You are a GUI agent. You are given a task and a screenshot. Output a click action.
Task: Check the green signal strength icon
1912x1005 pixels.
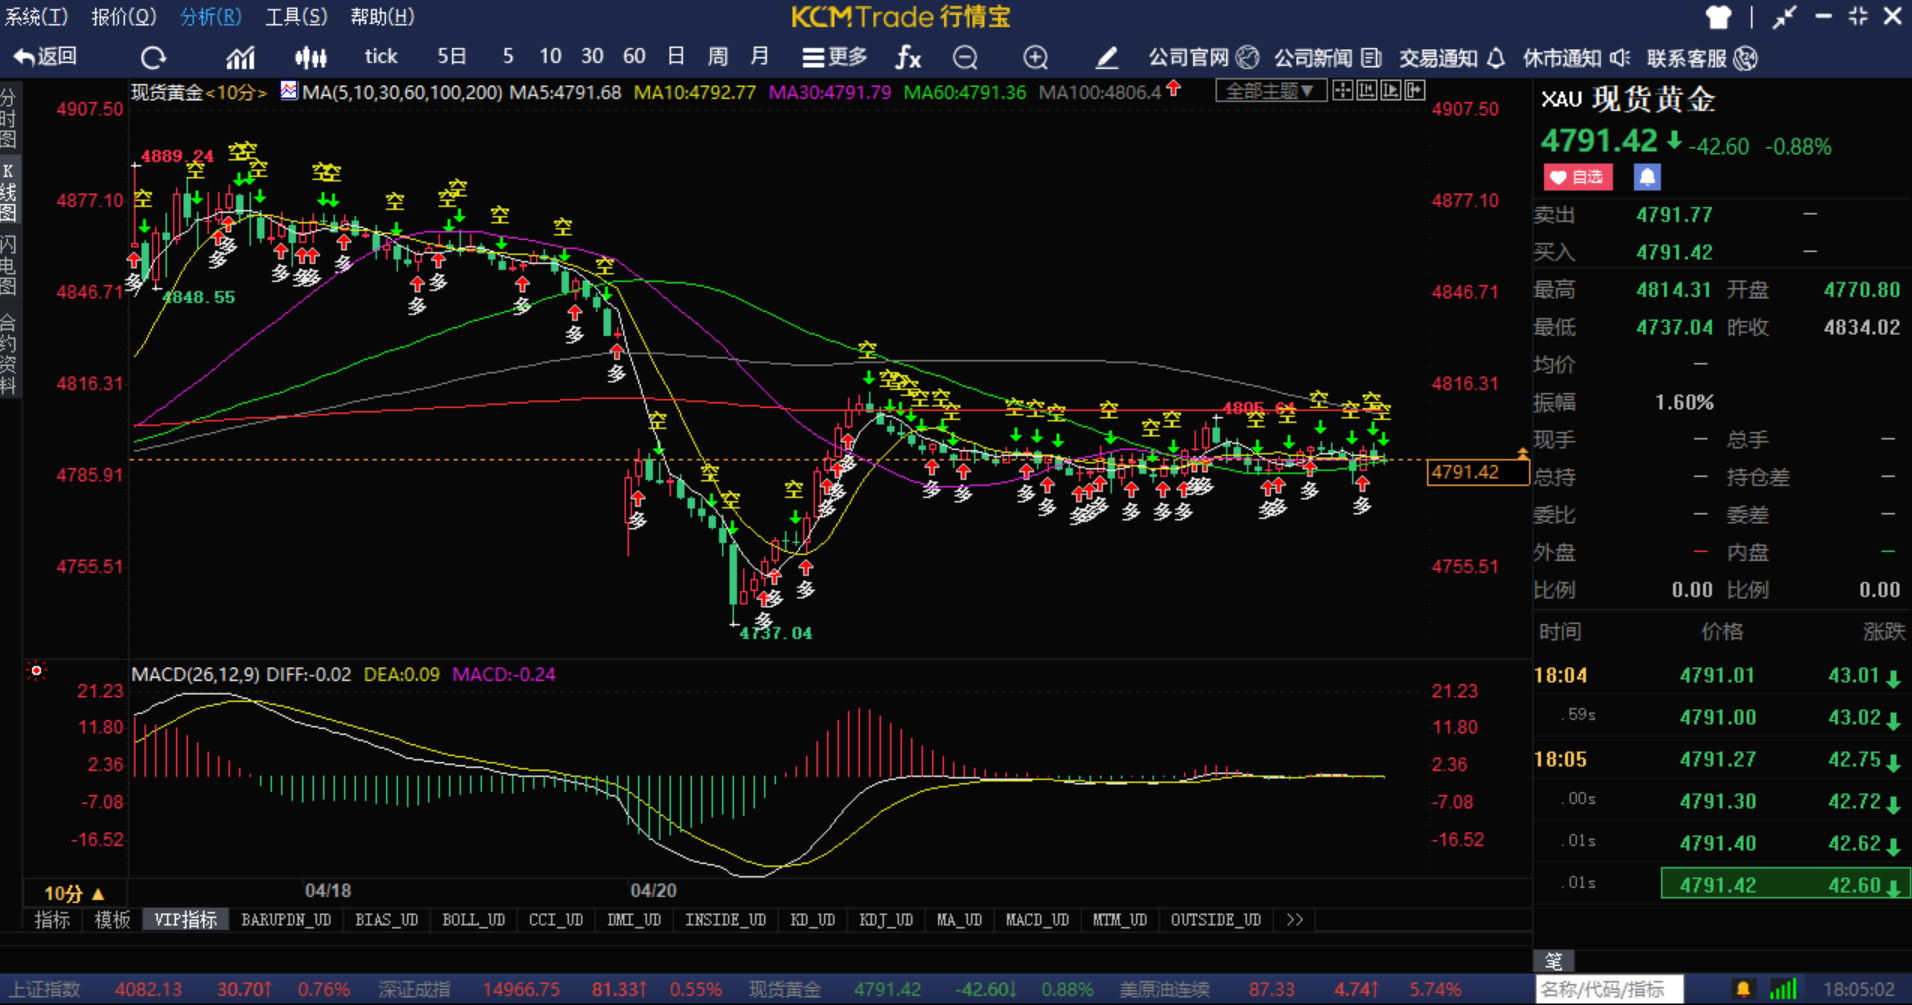coord(1783,989)
